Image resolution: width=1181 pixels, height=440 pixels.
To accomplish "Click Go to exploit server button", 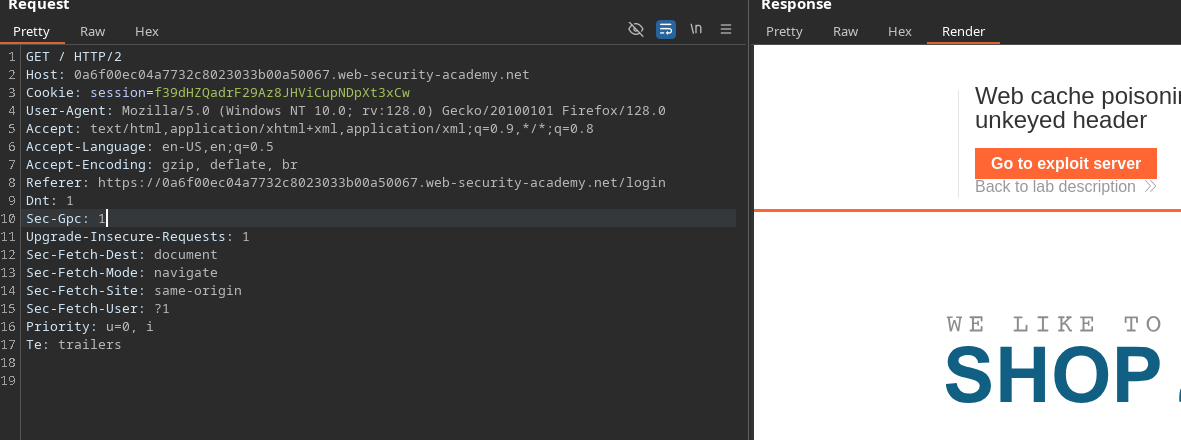I will point(1065,163).
